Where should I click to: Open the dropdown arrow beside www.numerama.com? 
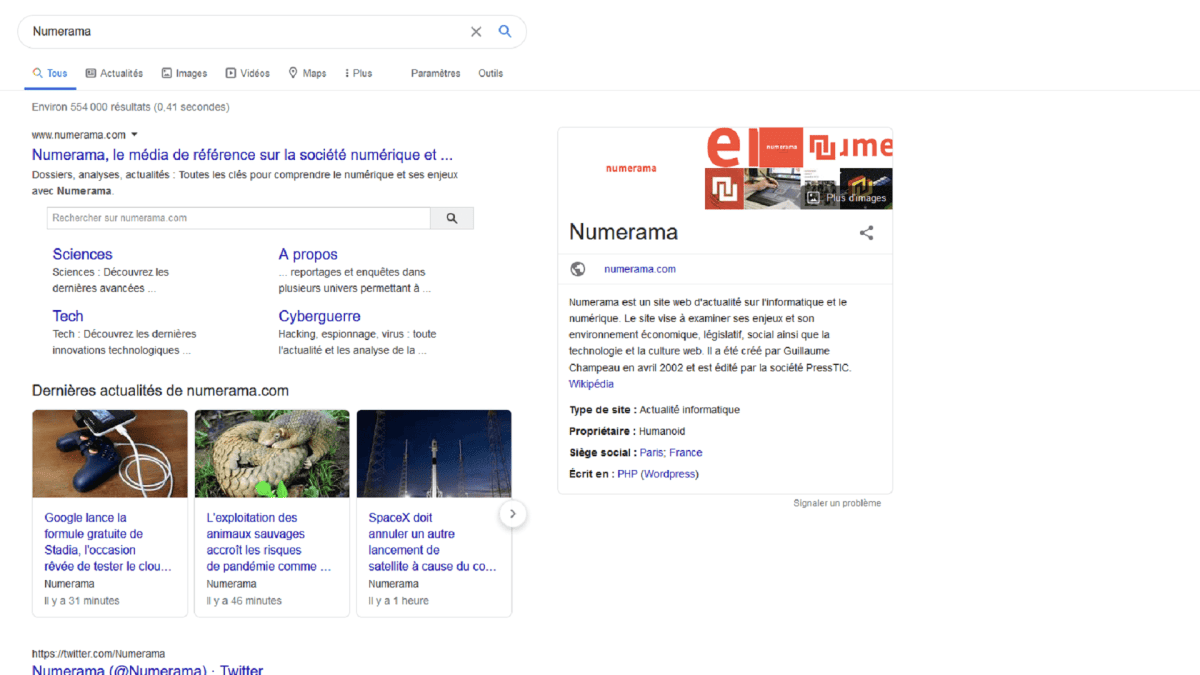point(135,135)
